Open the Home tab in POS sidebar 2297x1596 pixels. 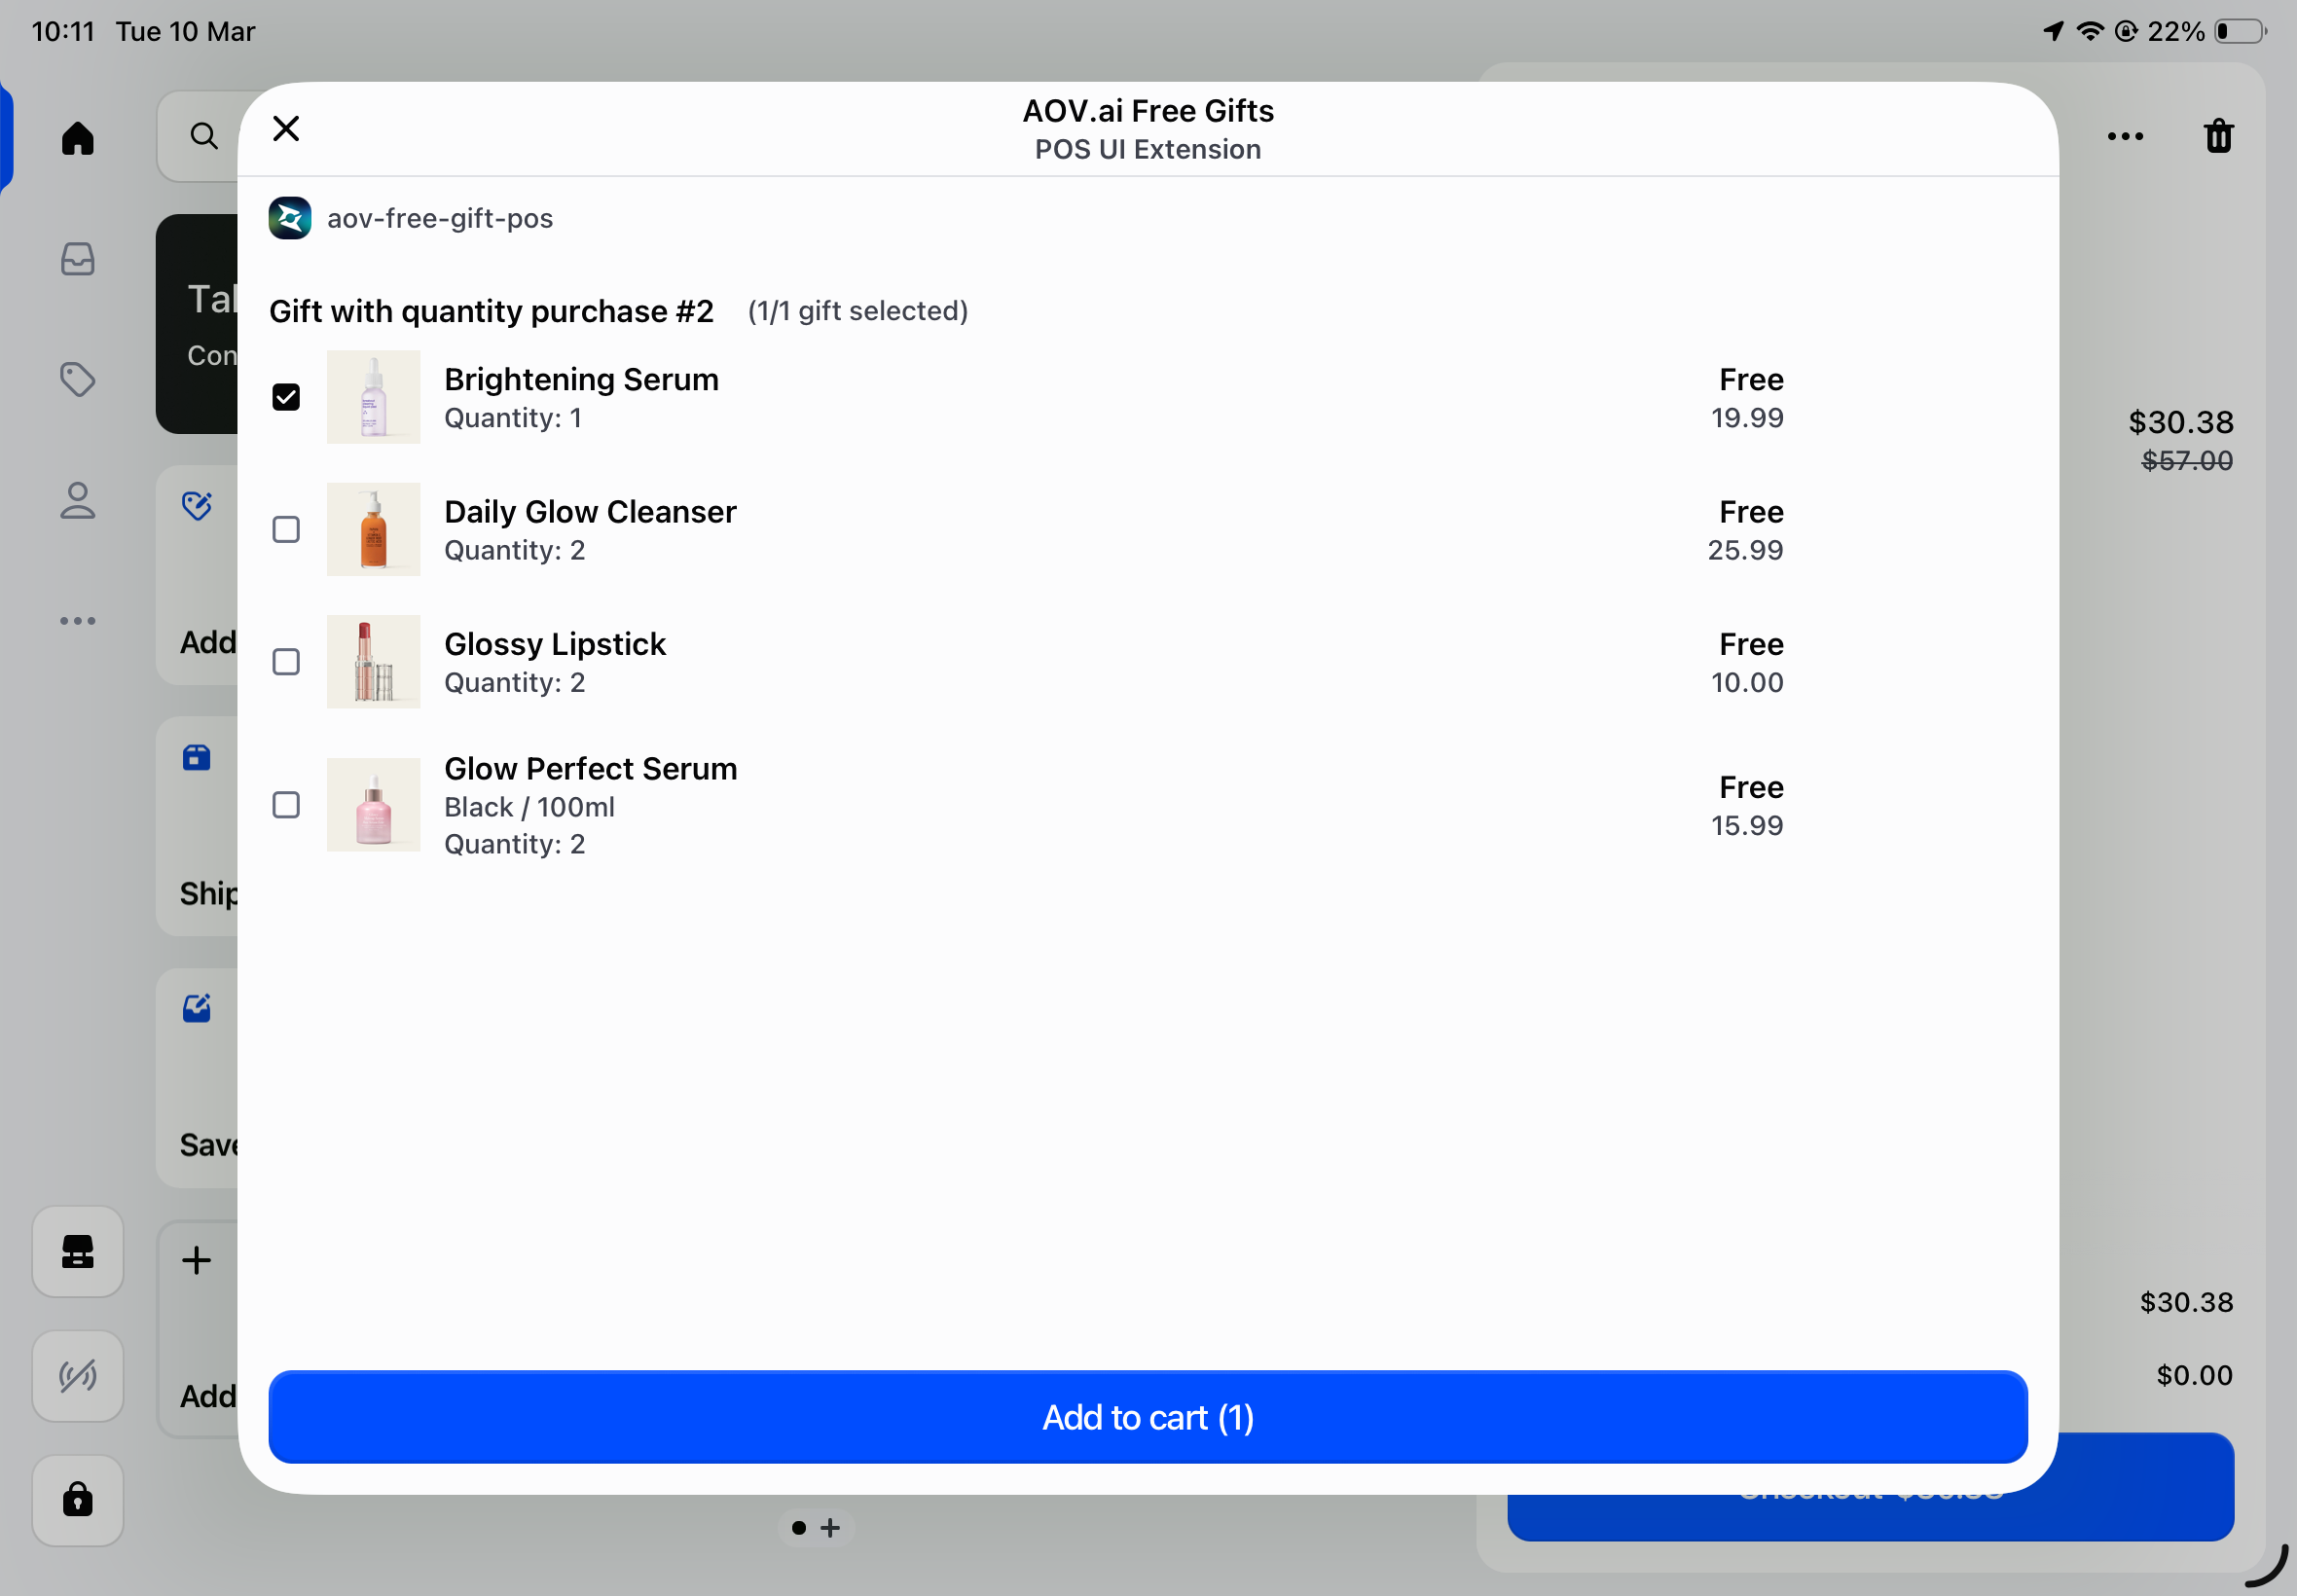tap(77, 138)
